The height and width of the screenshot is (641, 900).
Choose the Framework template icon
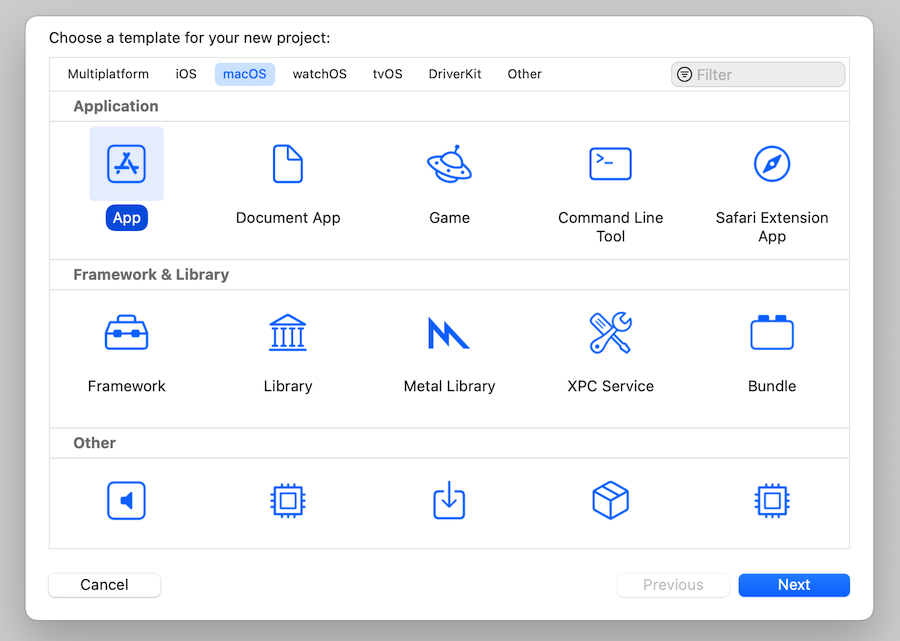[126, 333]
